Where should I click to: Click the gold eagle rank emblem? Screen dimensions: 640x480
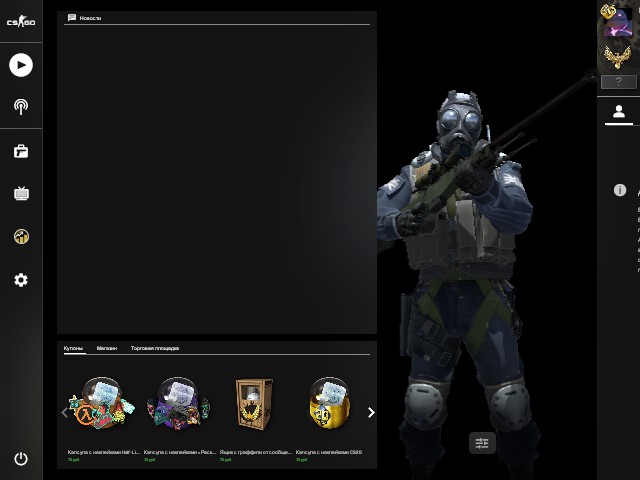(x=617, y=58)
